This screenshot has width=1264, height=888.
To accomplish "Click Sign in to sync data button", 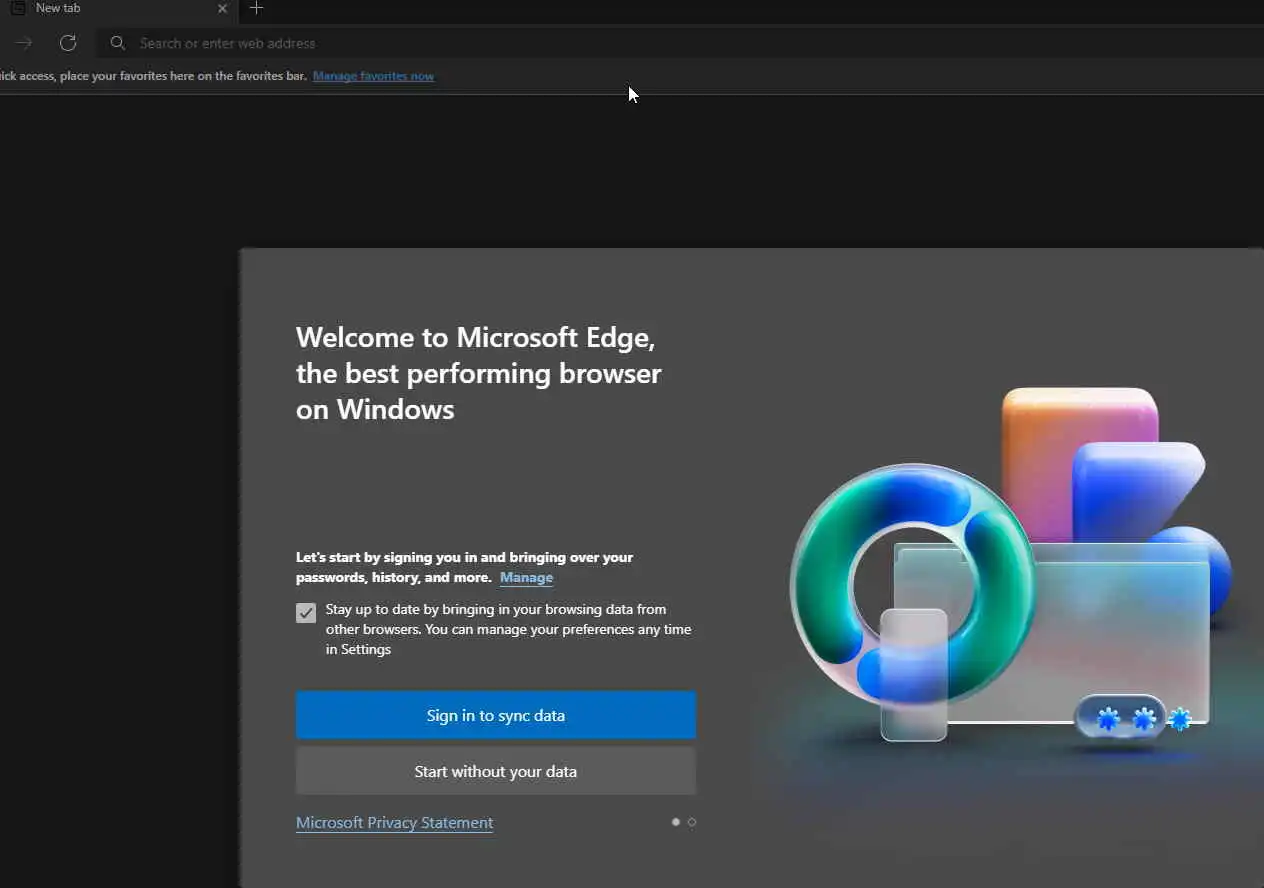I will tap(496, 715).
